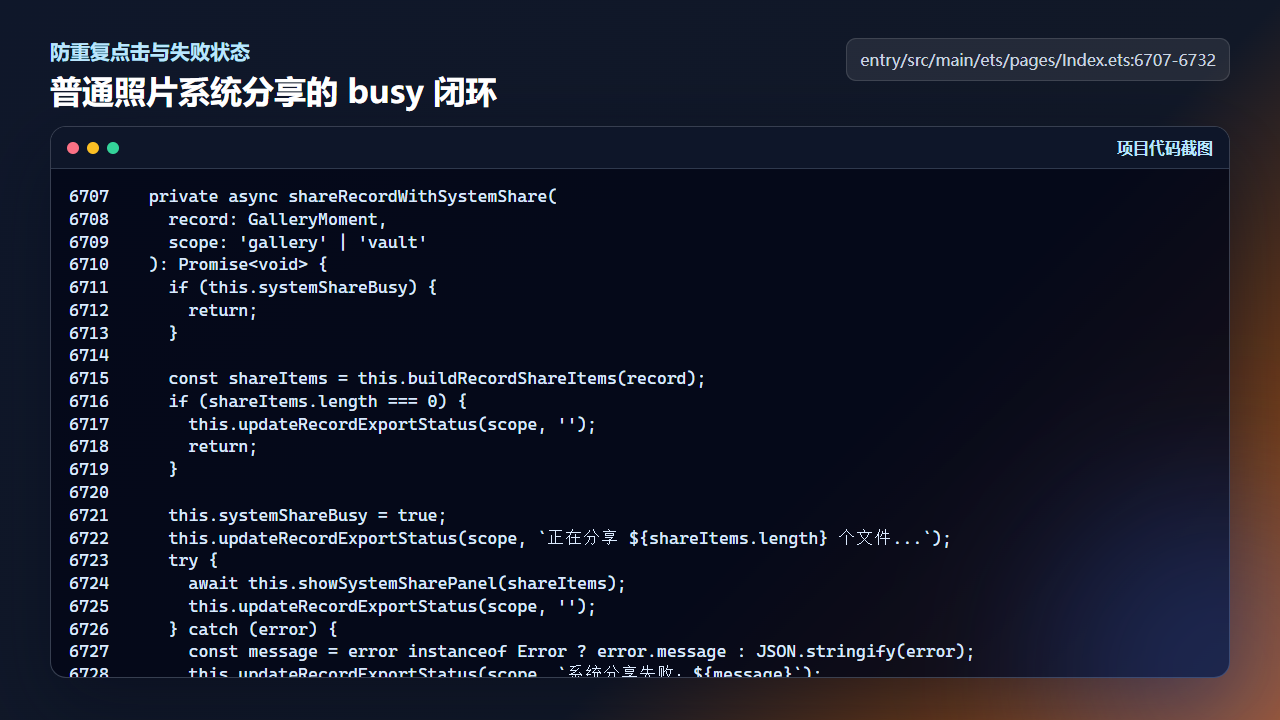This screenshot has height=720, width=1280.
Task: Click line 'try {'
Action: 193,560
